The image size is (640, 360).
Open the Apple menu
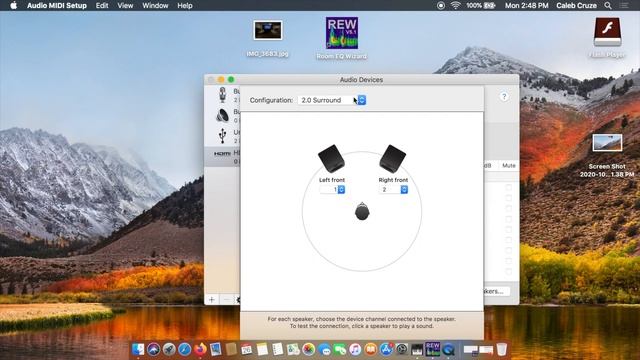(13, 6)
